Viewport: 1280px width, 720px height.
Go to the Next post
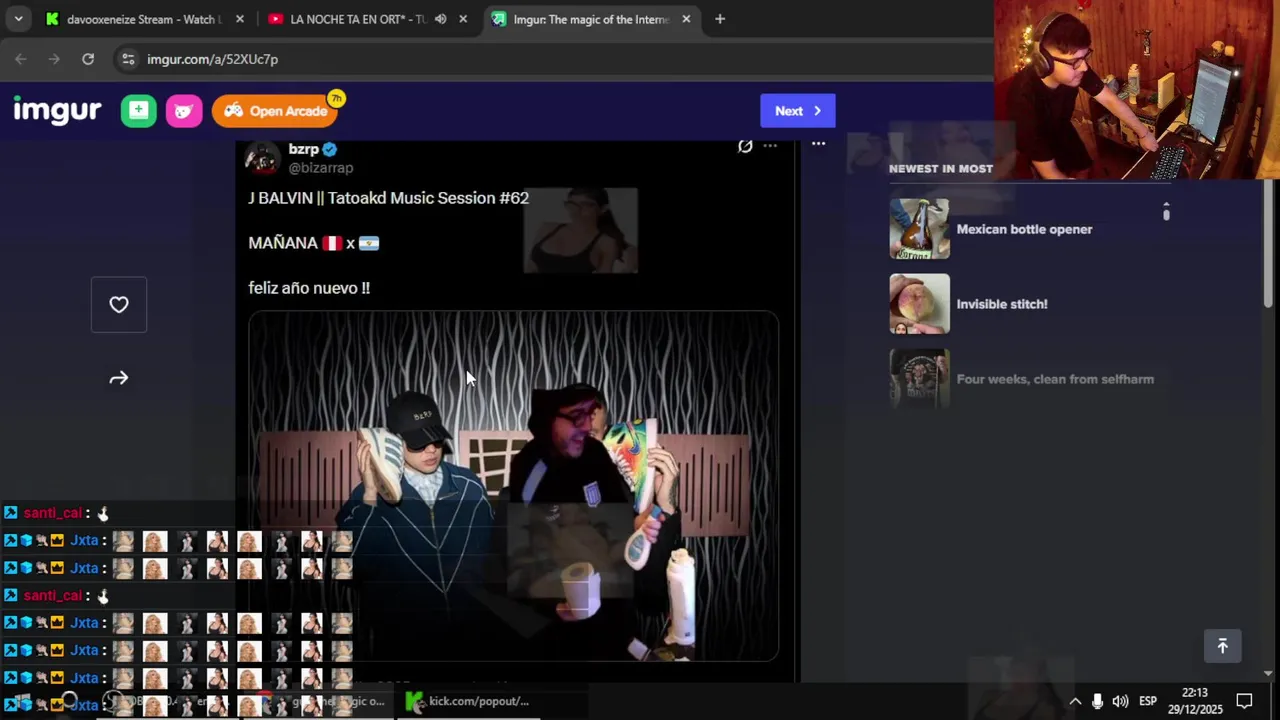[797, 111]
